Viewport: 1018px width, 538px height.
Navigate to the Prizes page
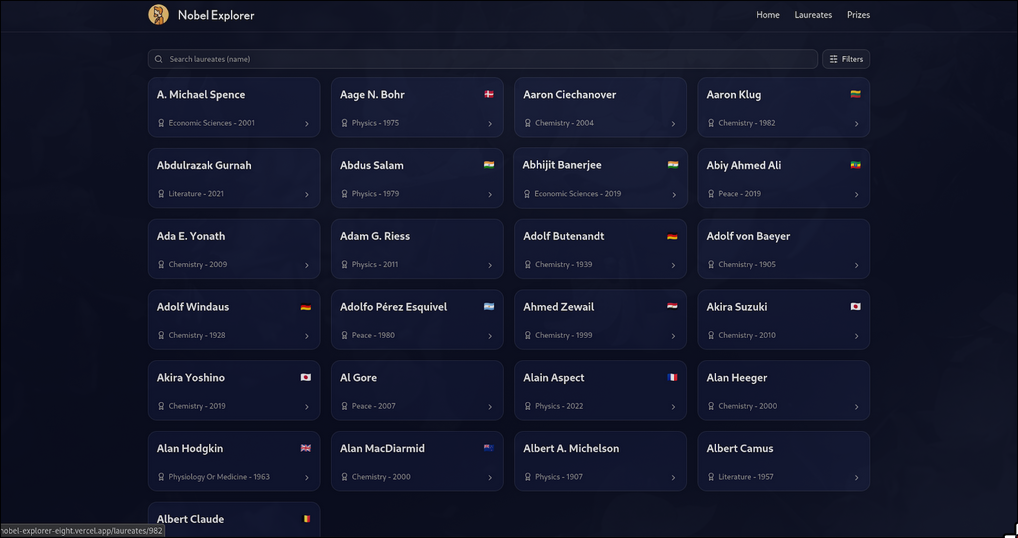pos(858,15)
